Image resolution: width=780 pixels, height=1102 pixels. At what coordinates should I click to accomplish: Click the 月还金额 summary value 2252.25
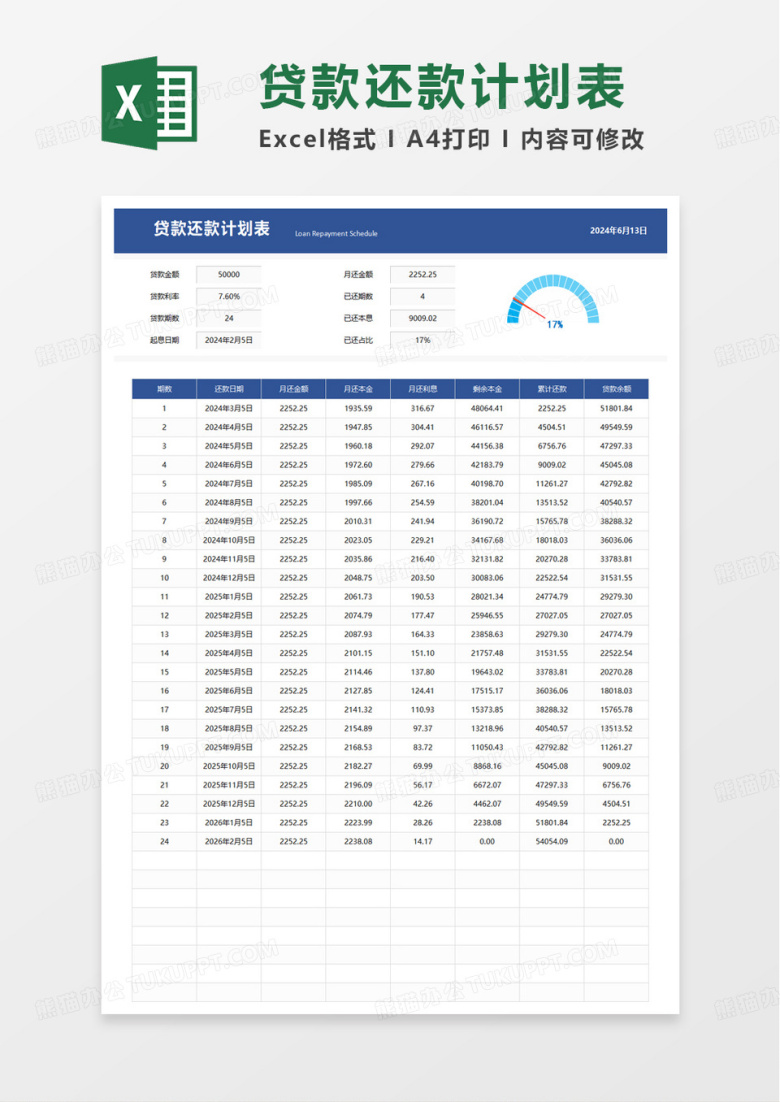click(x=422, y=275)
